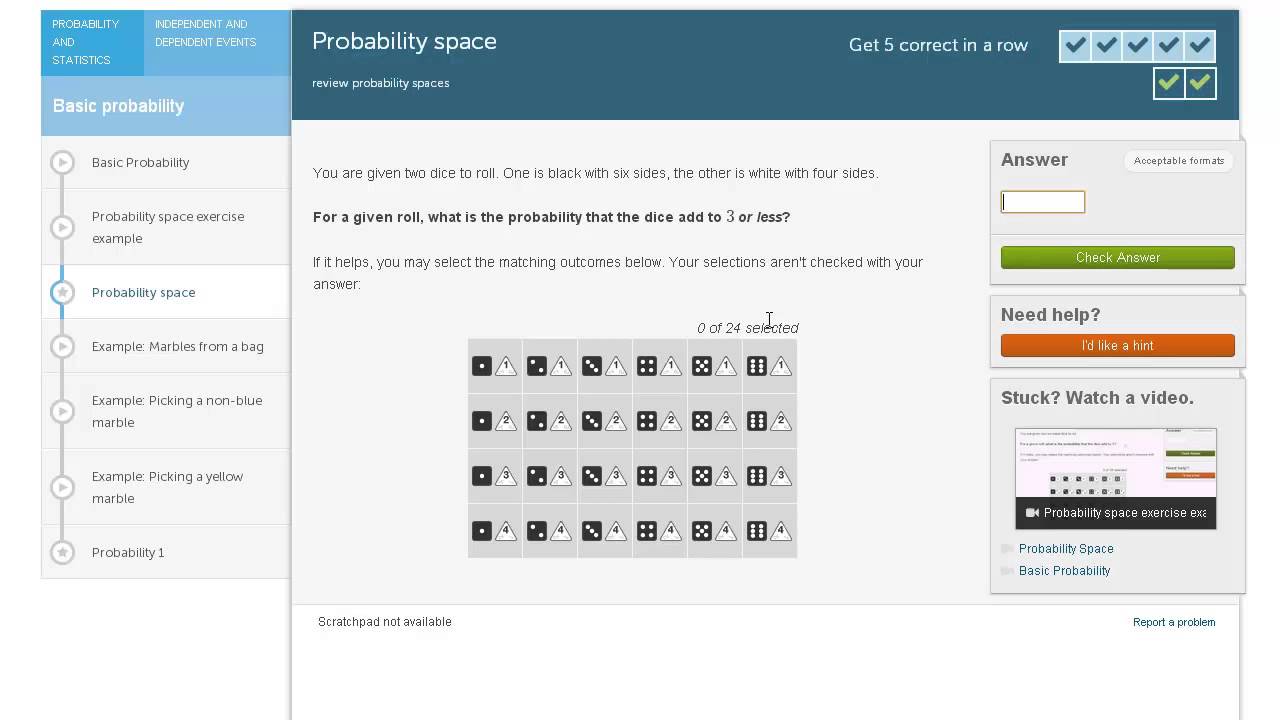The height and width of the screenshot is (720, 1280).
Task: Click the play icon beside Picking a non-blue marble
Action: point(63,411)
